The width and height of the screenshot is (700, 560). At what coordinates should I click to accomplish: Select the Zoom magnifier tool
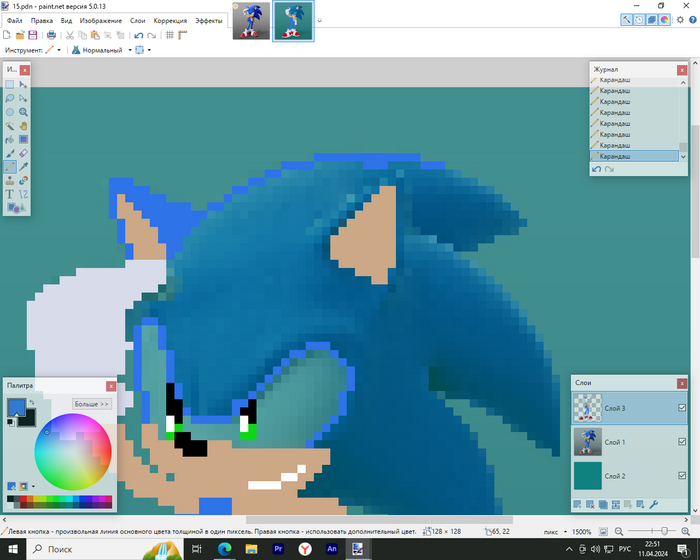click(22, 112)
